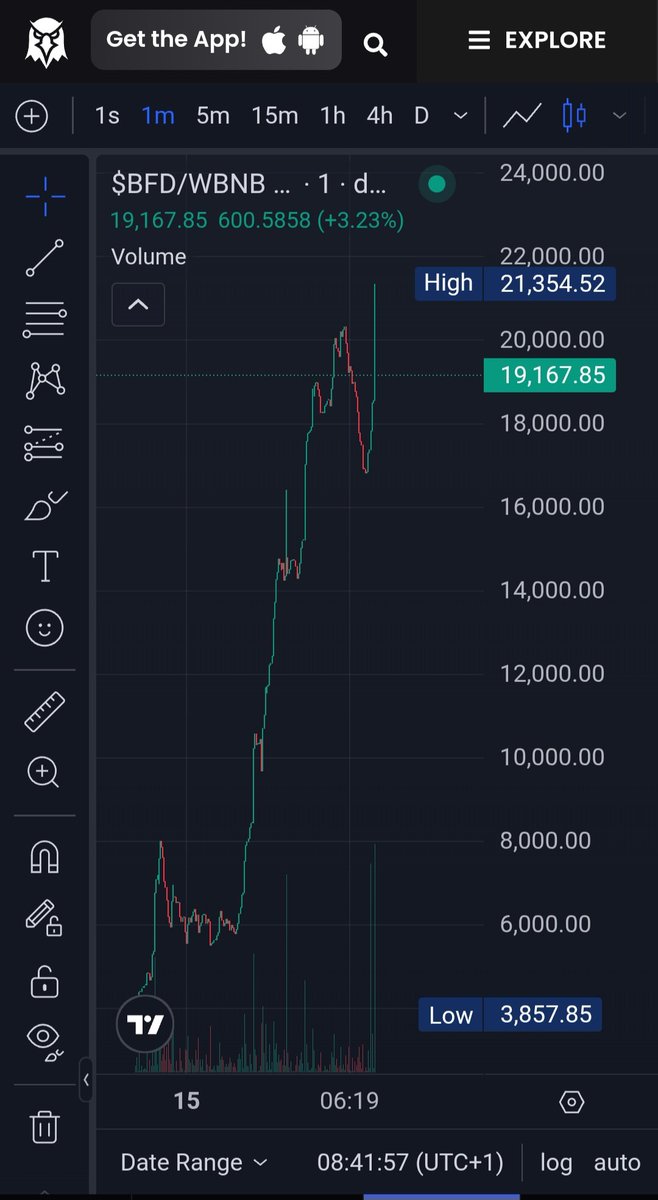Remove drawings with trash icon
This screenshot has height=1200, width=658.
tap(45, 1125)
